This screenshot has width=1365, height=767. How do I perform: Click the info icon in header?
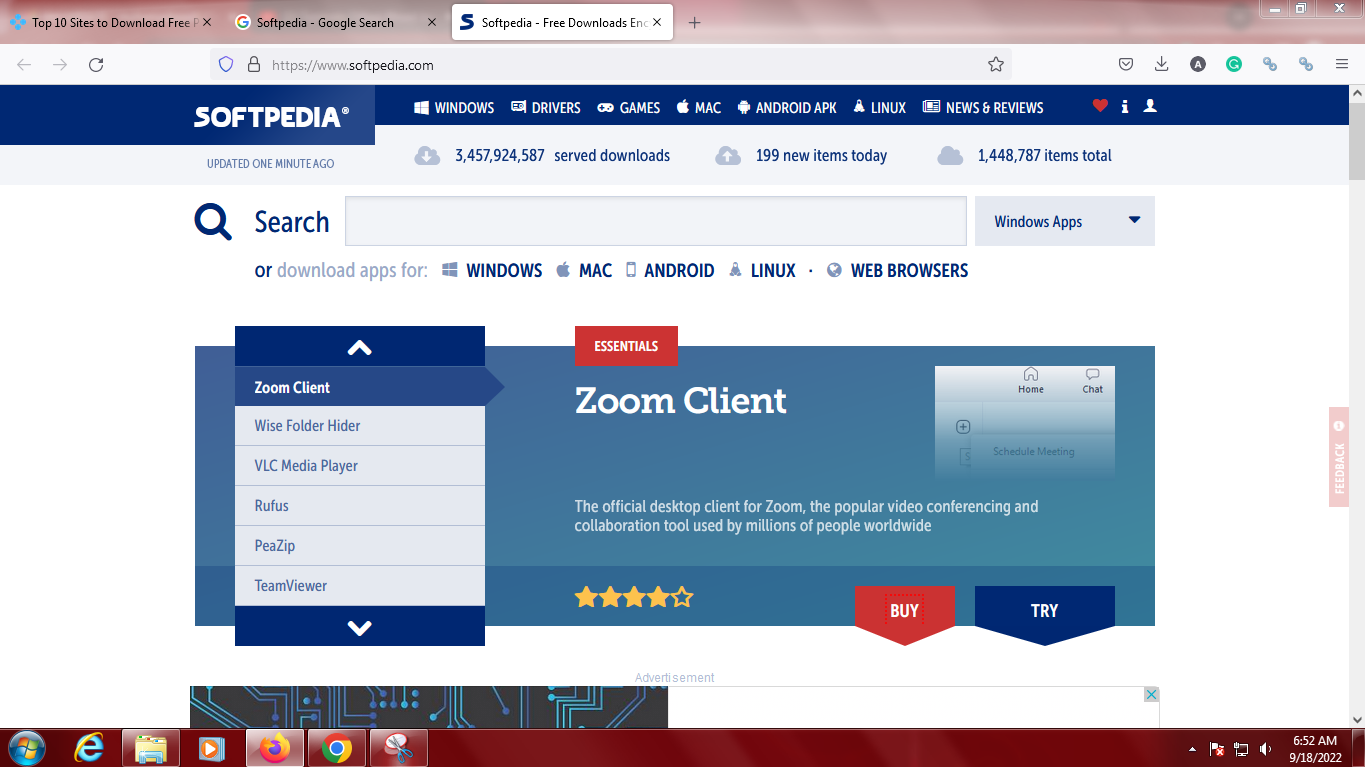point(1125,106)
